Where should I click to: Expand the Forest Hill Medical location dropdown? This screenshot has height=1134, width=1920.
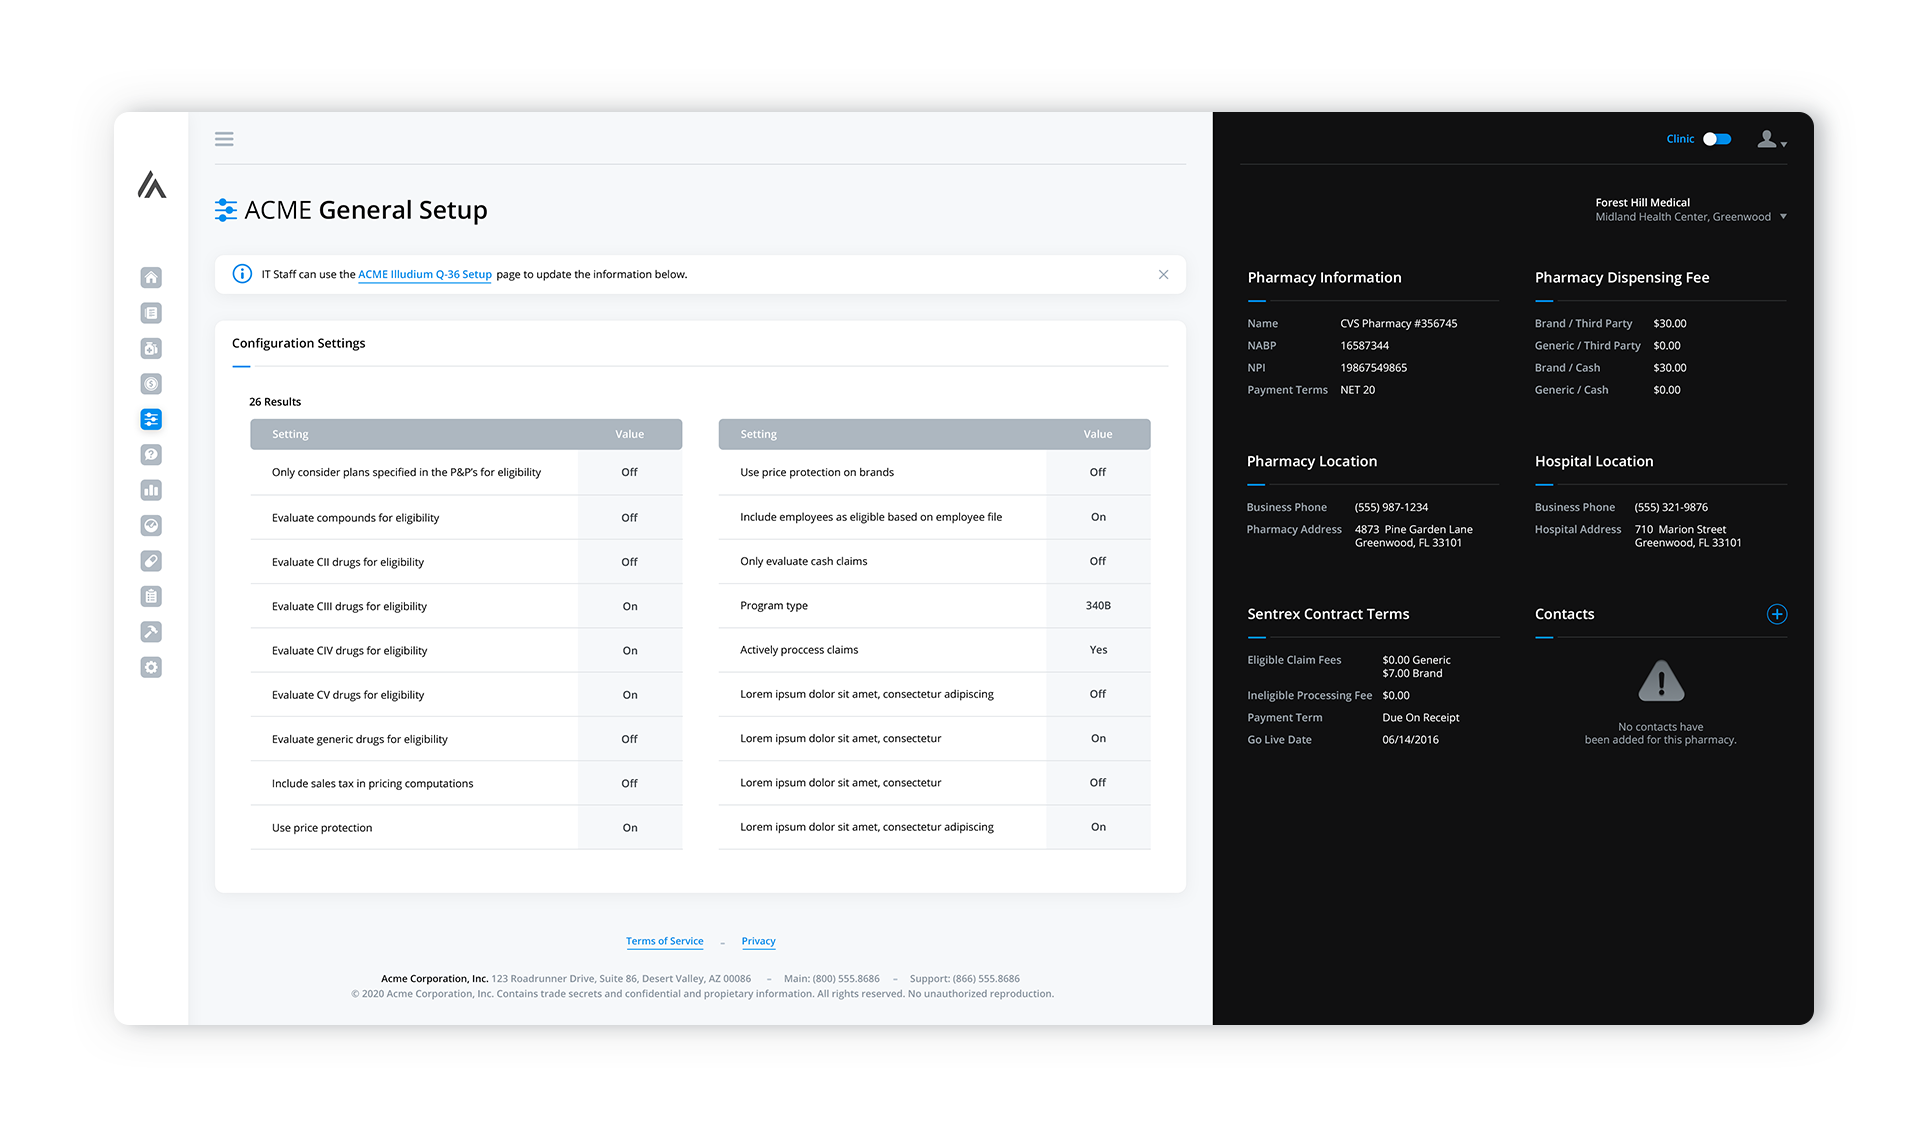[1784, 216]
